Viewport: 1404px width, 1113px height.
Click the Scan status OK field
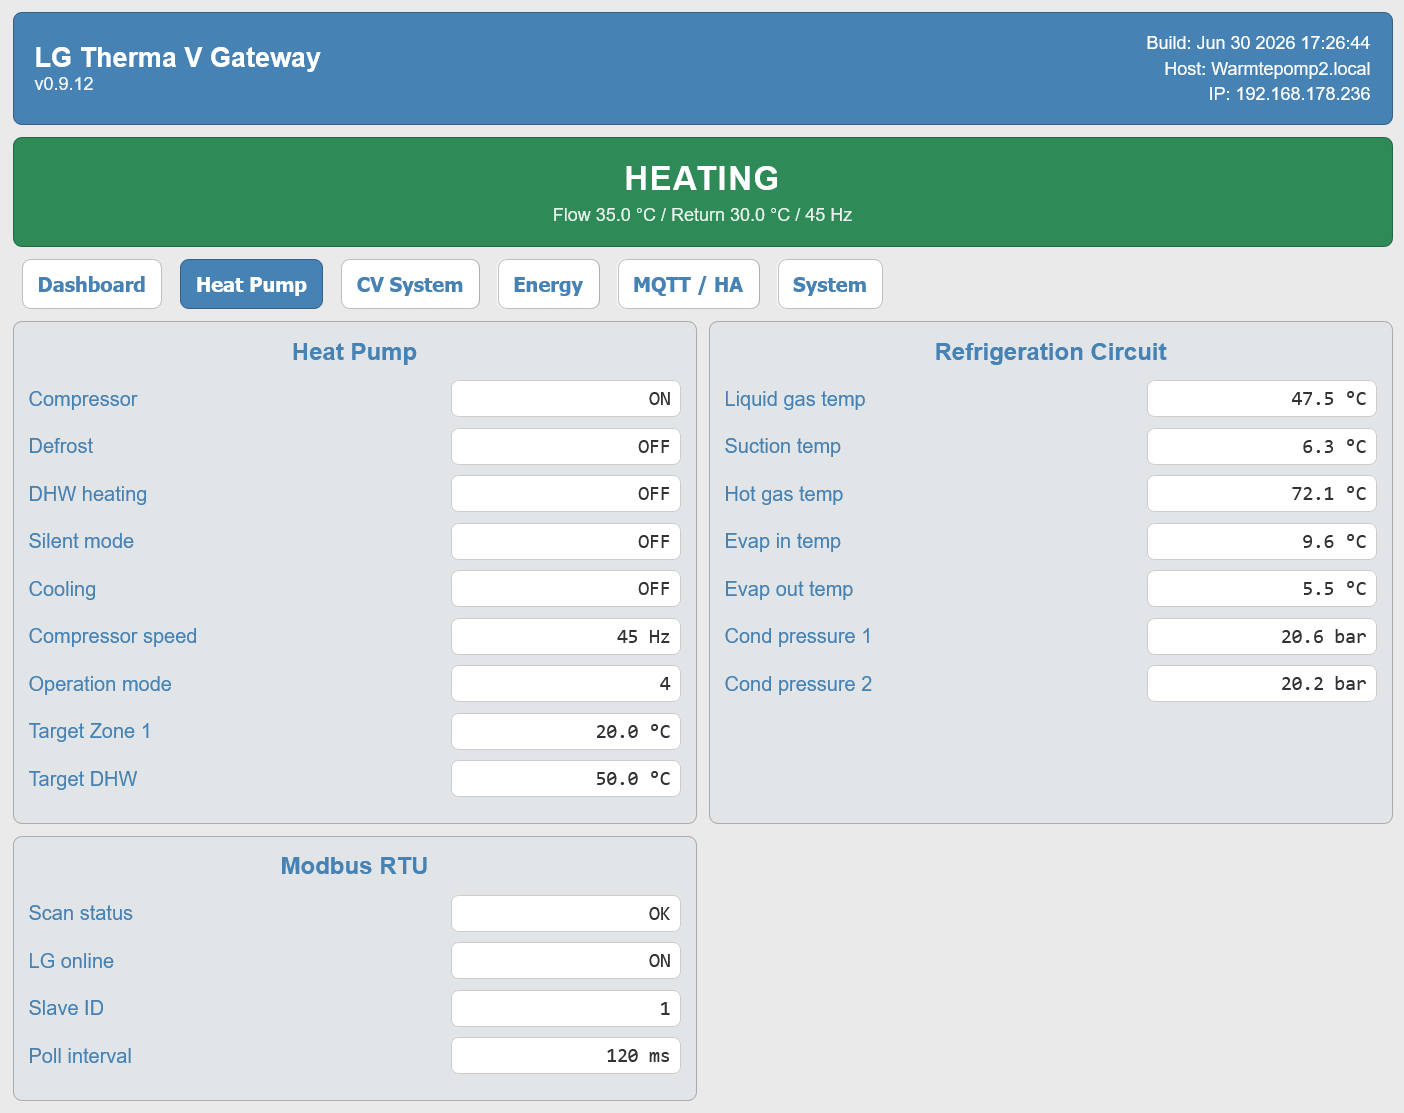(x=566, y=913)
